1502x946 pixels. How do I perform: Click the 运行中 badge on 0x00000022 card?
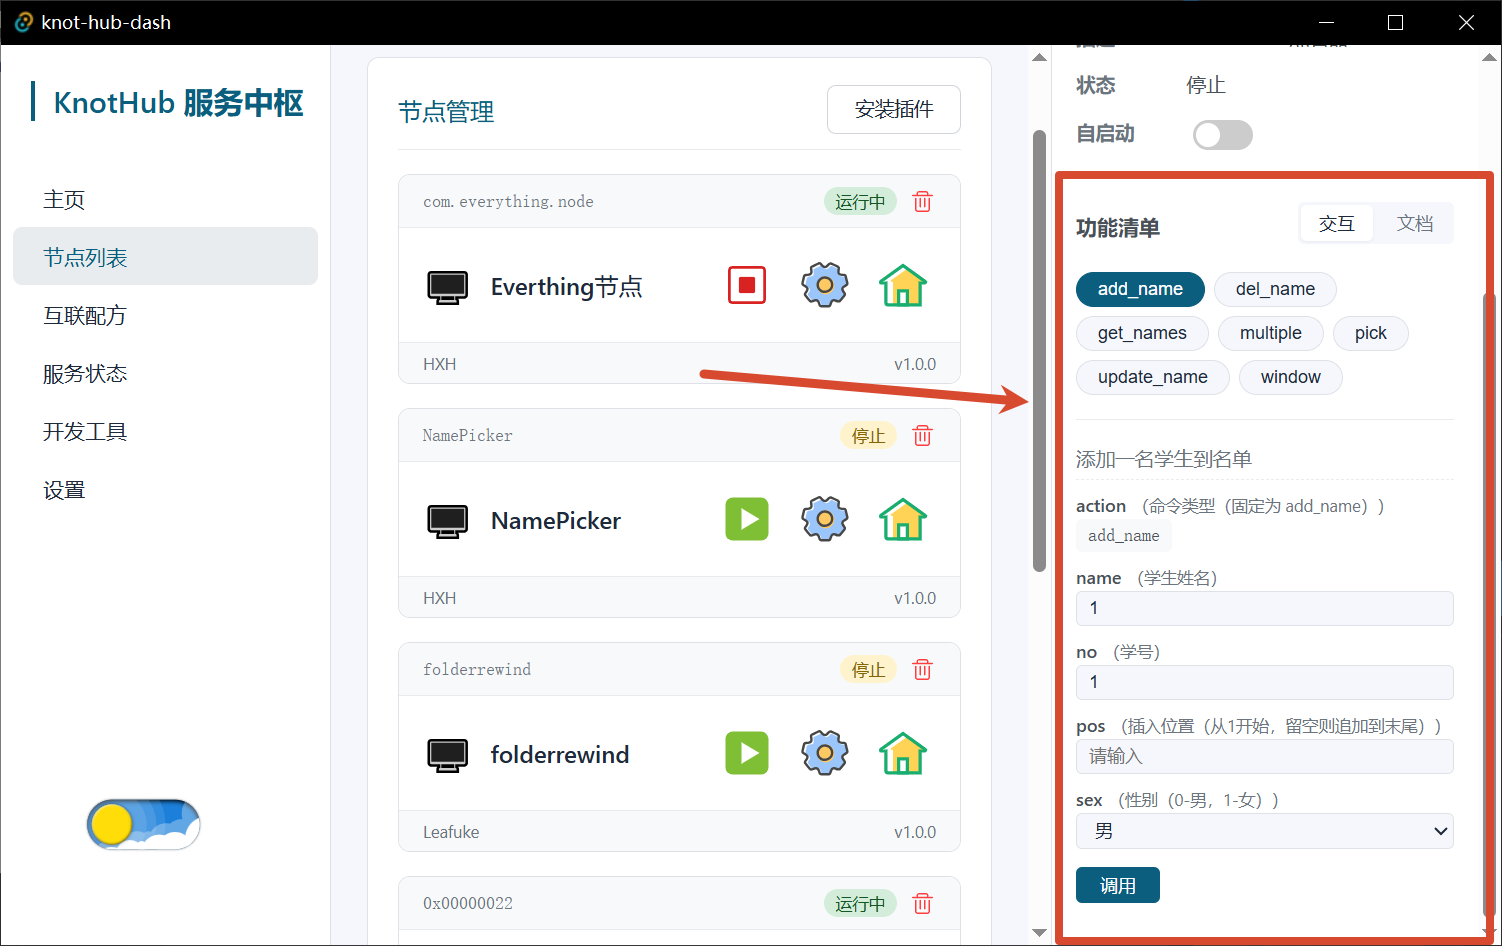coord(860,904)
